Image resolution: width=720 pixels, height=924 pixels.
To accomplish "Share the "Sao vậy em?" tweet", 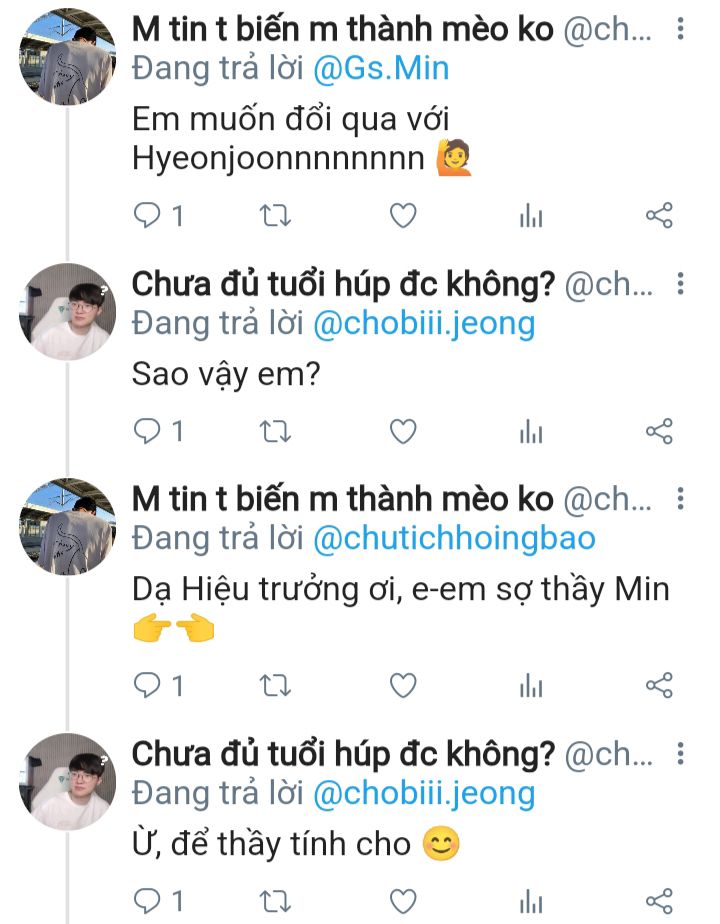I will click(659, 431).
